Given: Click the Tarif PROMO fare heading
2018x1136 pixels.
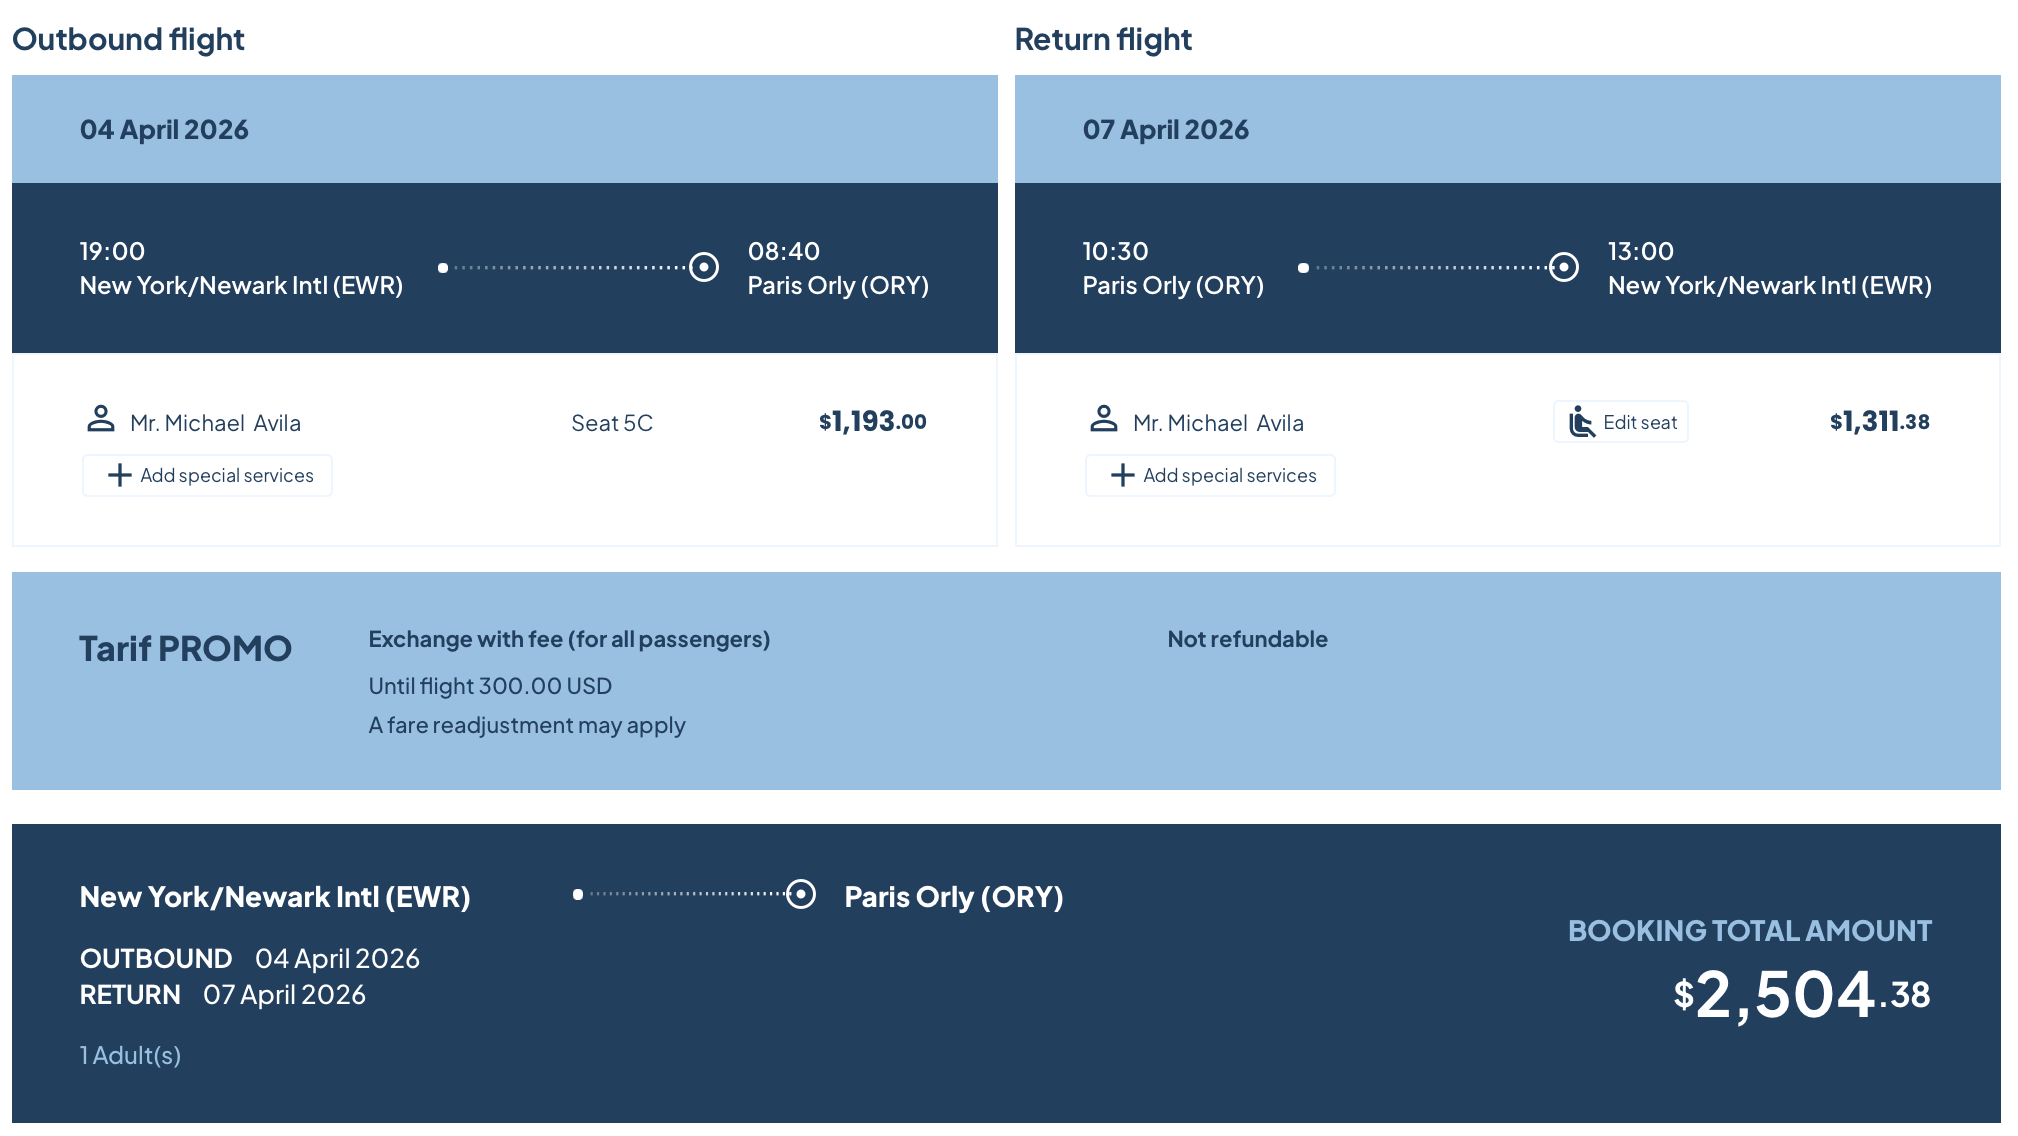Looking at the screenshot, I should (186, 649).
